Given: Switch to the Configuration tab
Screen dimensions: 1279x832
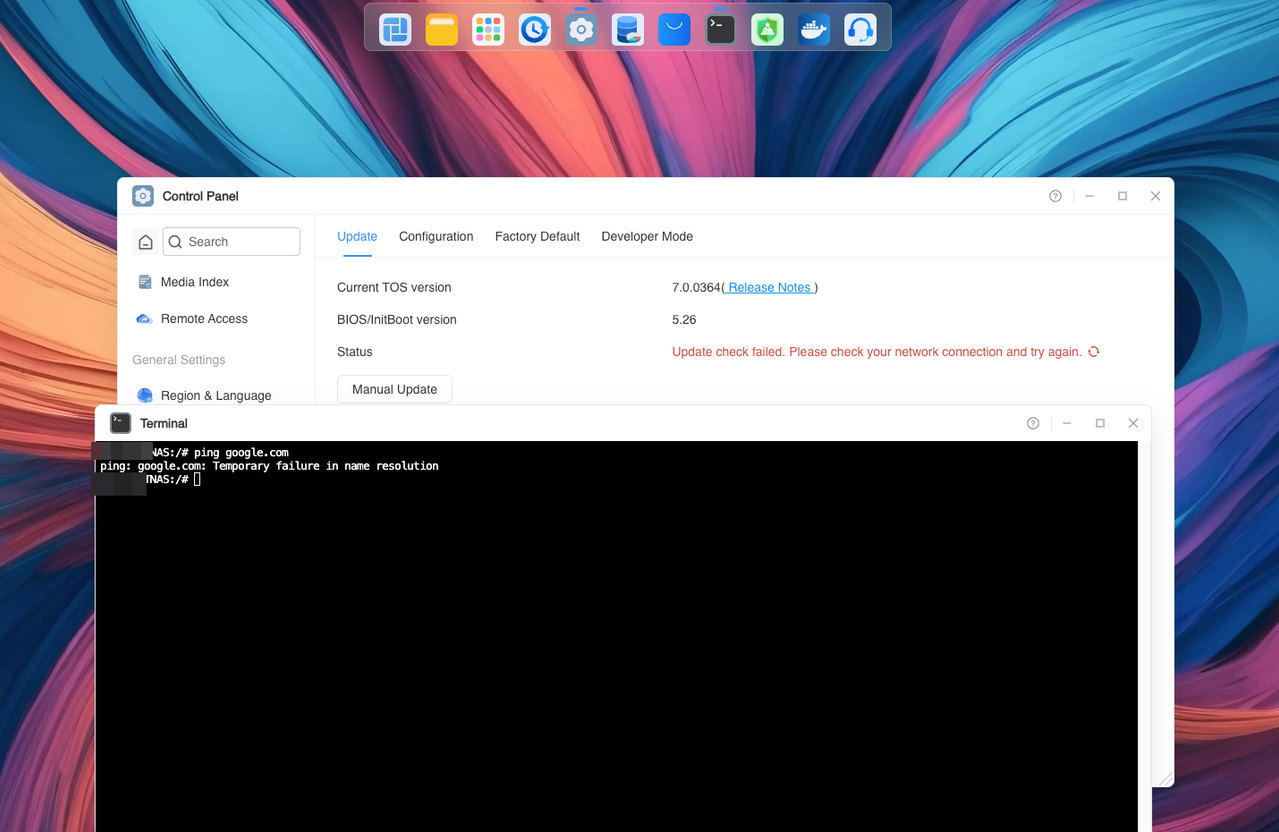Looking at the screenshot, I should click(436, 237).
